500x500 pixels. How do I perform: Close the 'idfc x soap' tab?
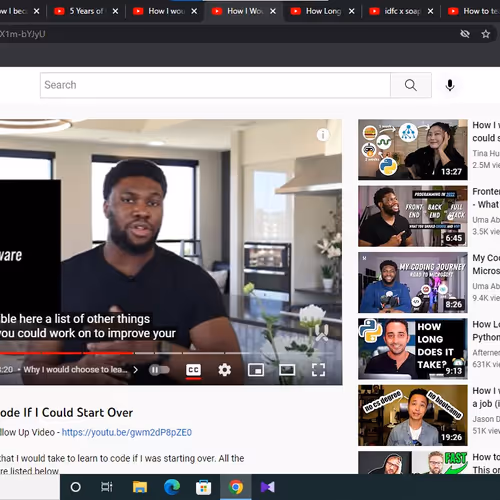click(x=430, y=11)
